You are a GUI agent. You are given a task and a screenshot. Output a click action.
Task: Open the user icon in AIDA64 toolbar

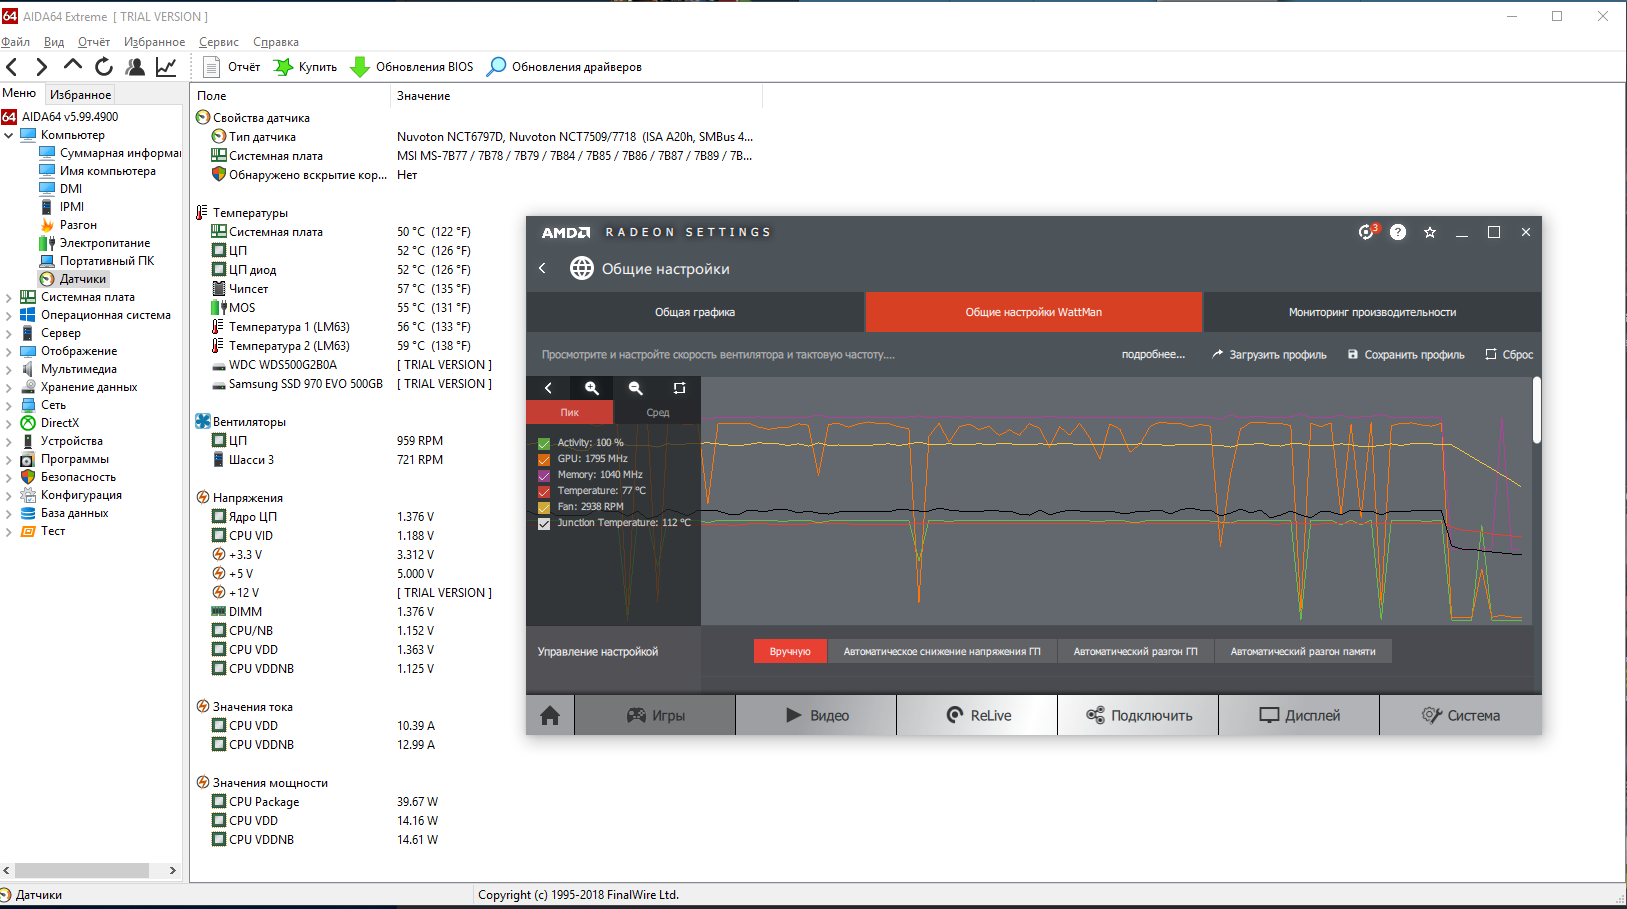135,67
